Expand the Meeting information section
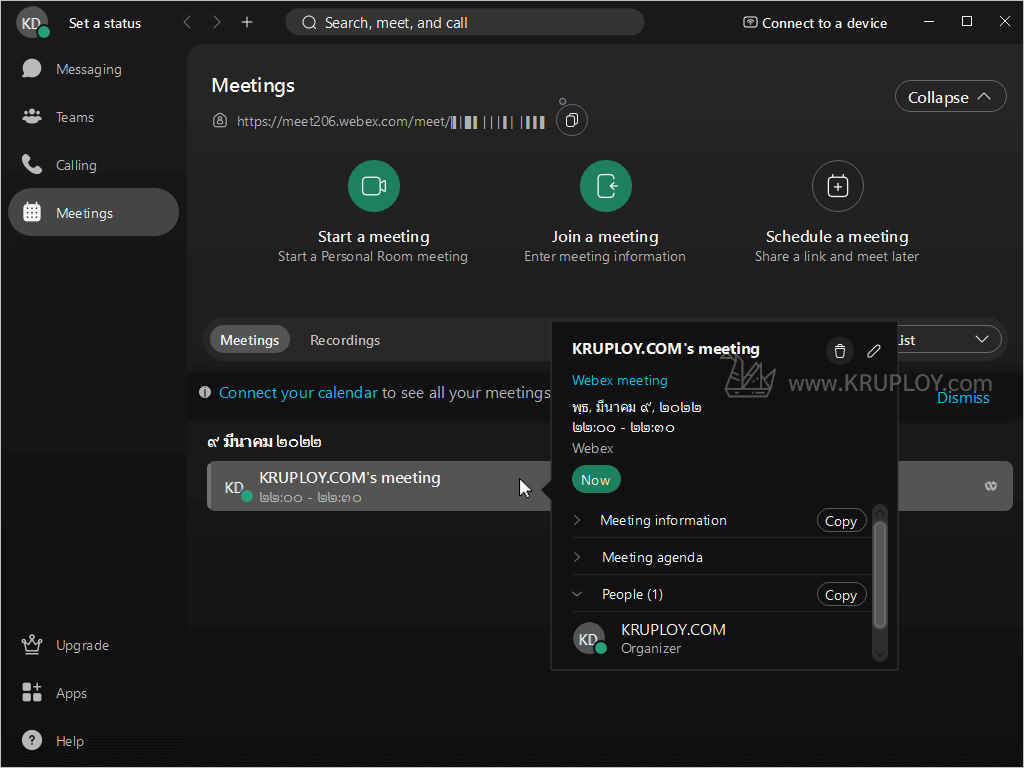Screen dimensions: 1024x768 [577, 520]
